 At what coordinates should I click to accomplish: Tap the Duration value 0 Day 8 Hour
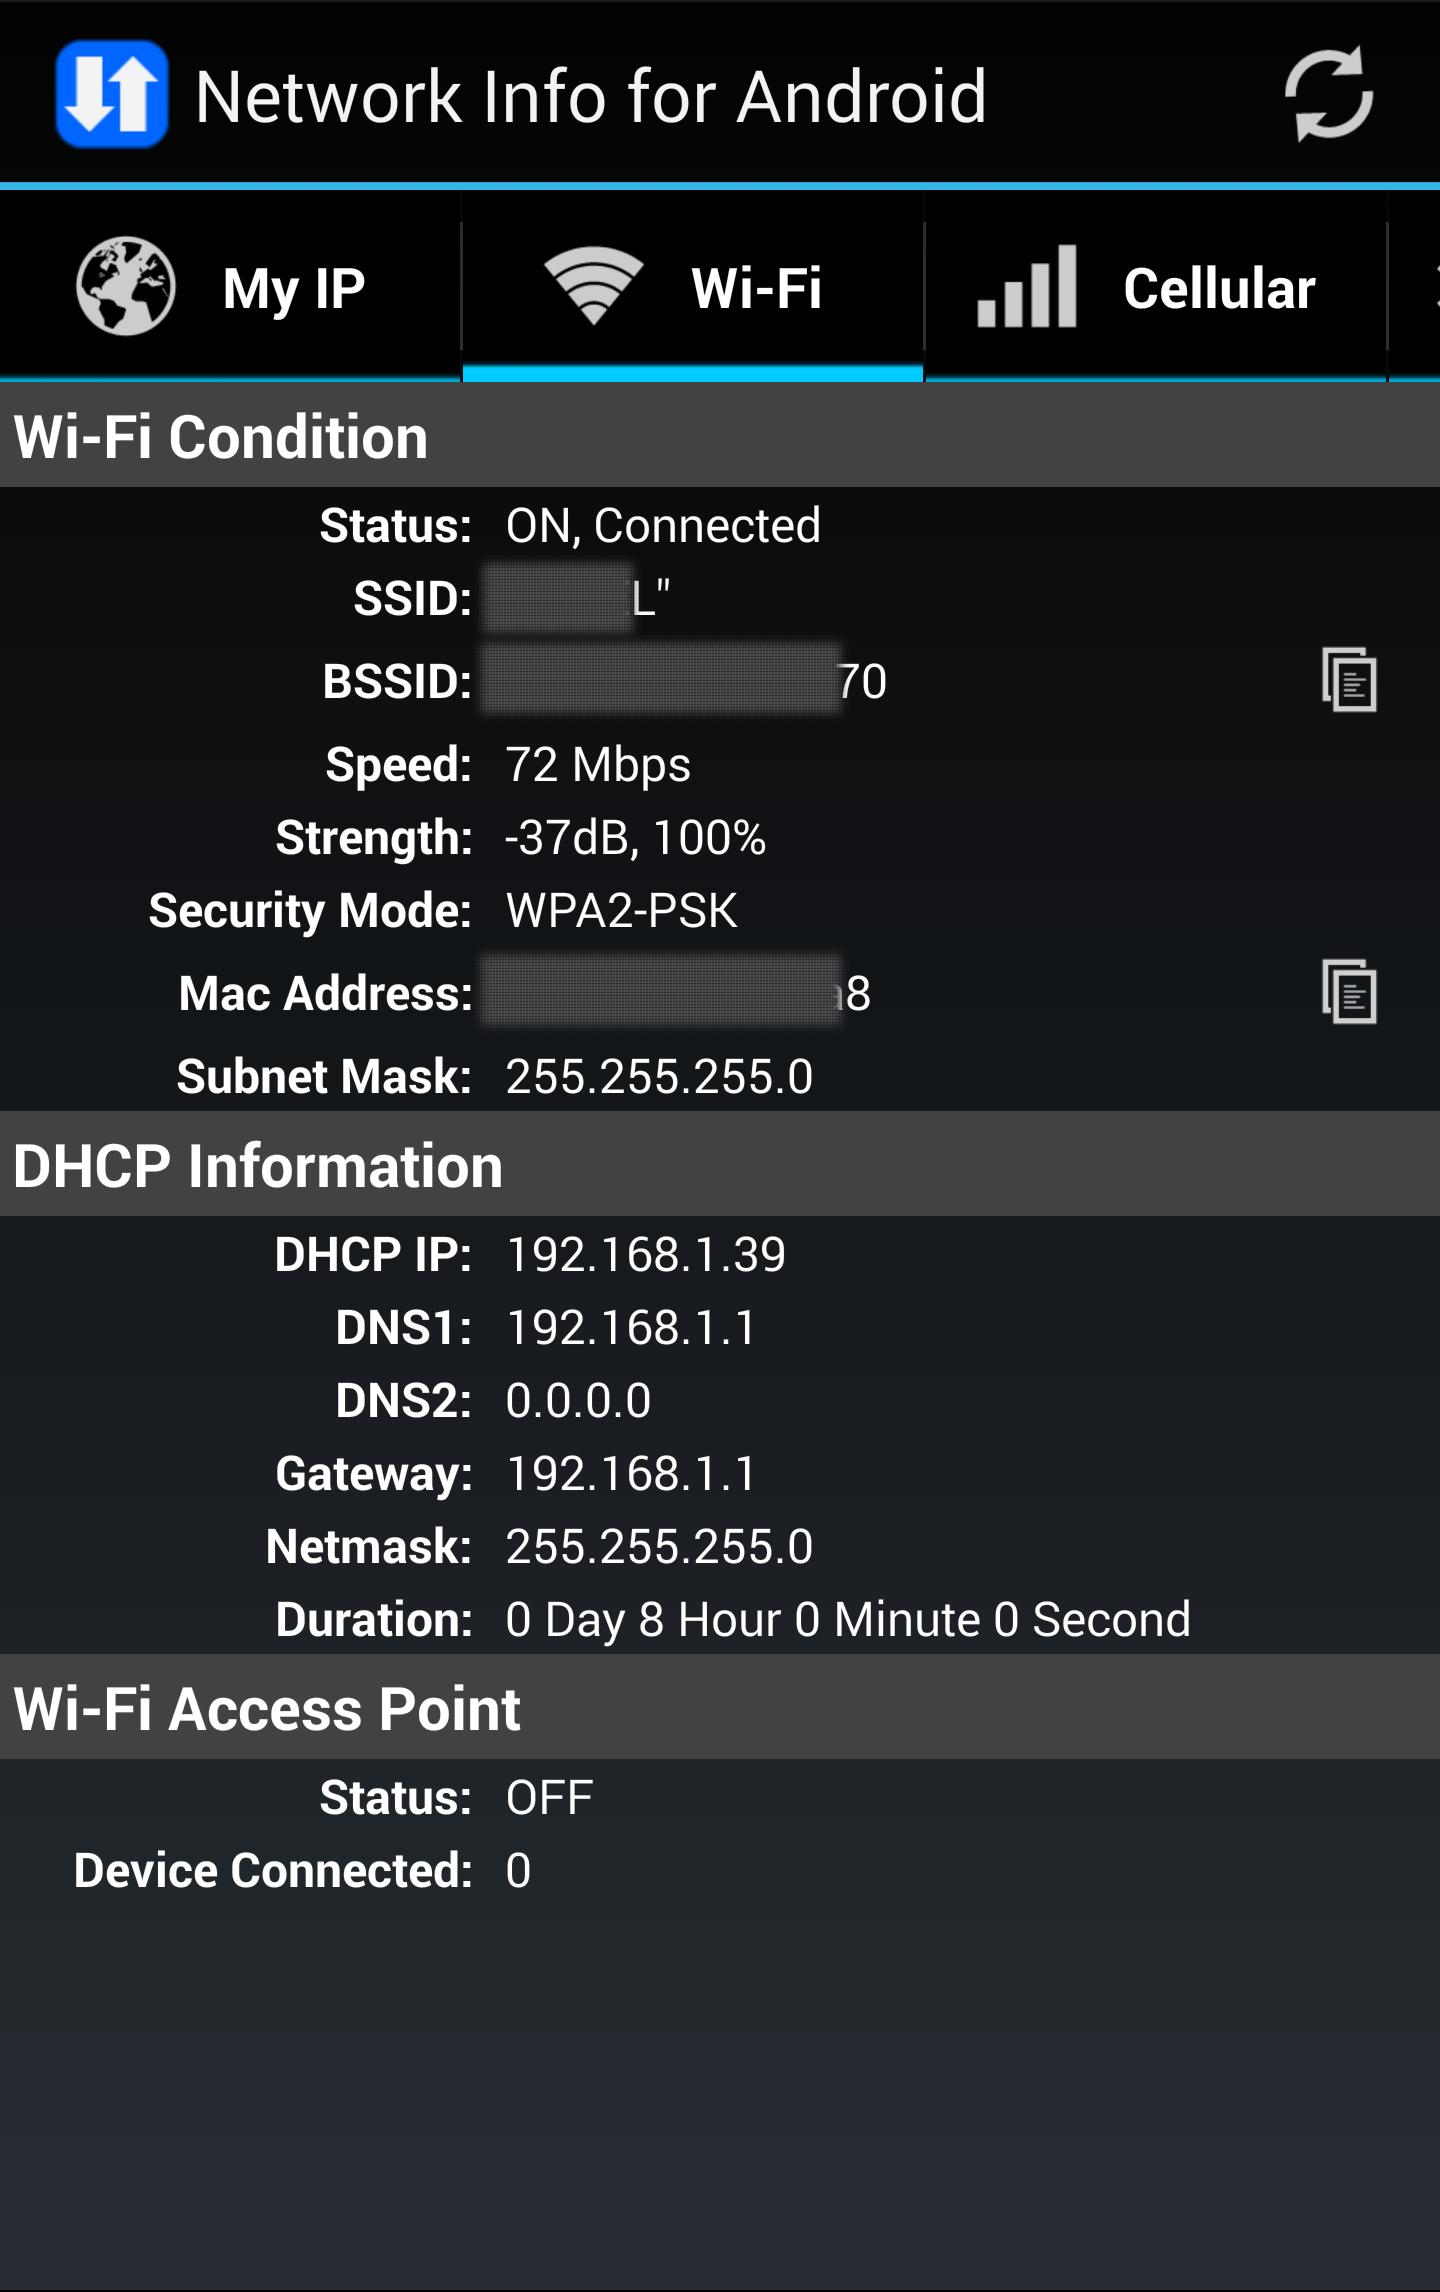pos(848,1620)
